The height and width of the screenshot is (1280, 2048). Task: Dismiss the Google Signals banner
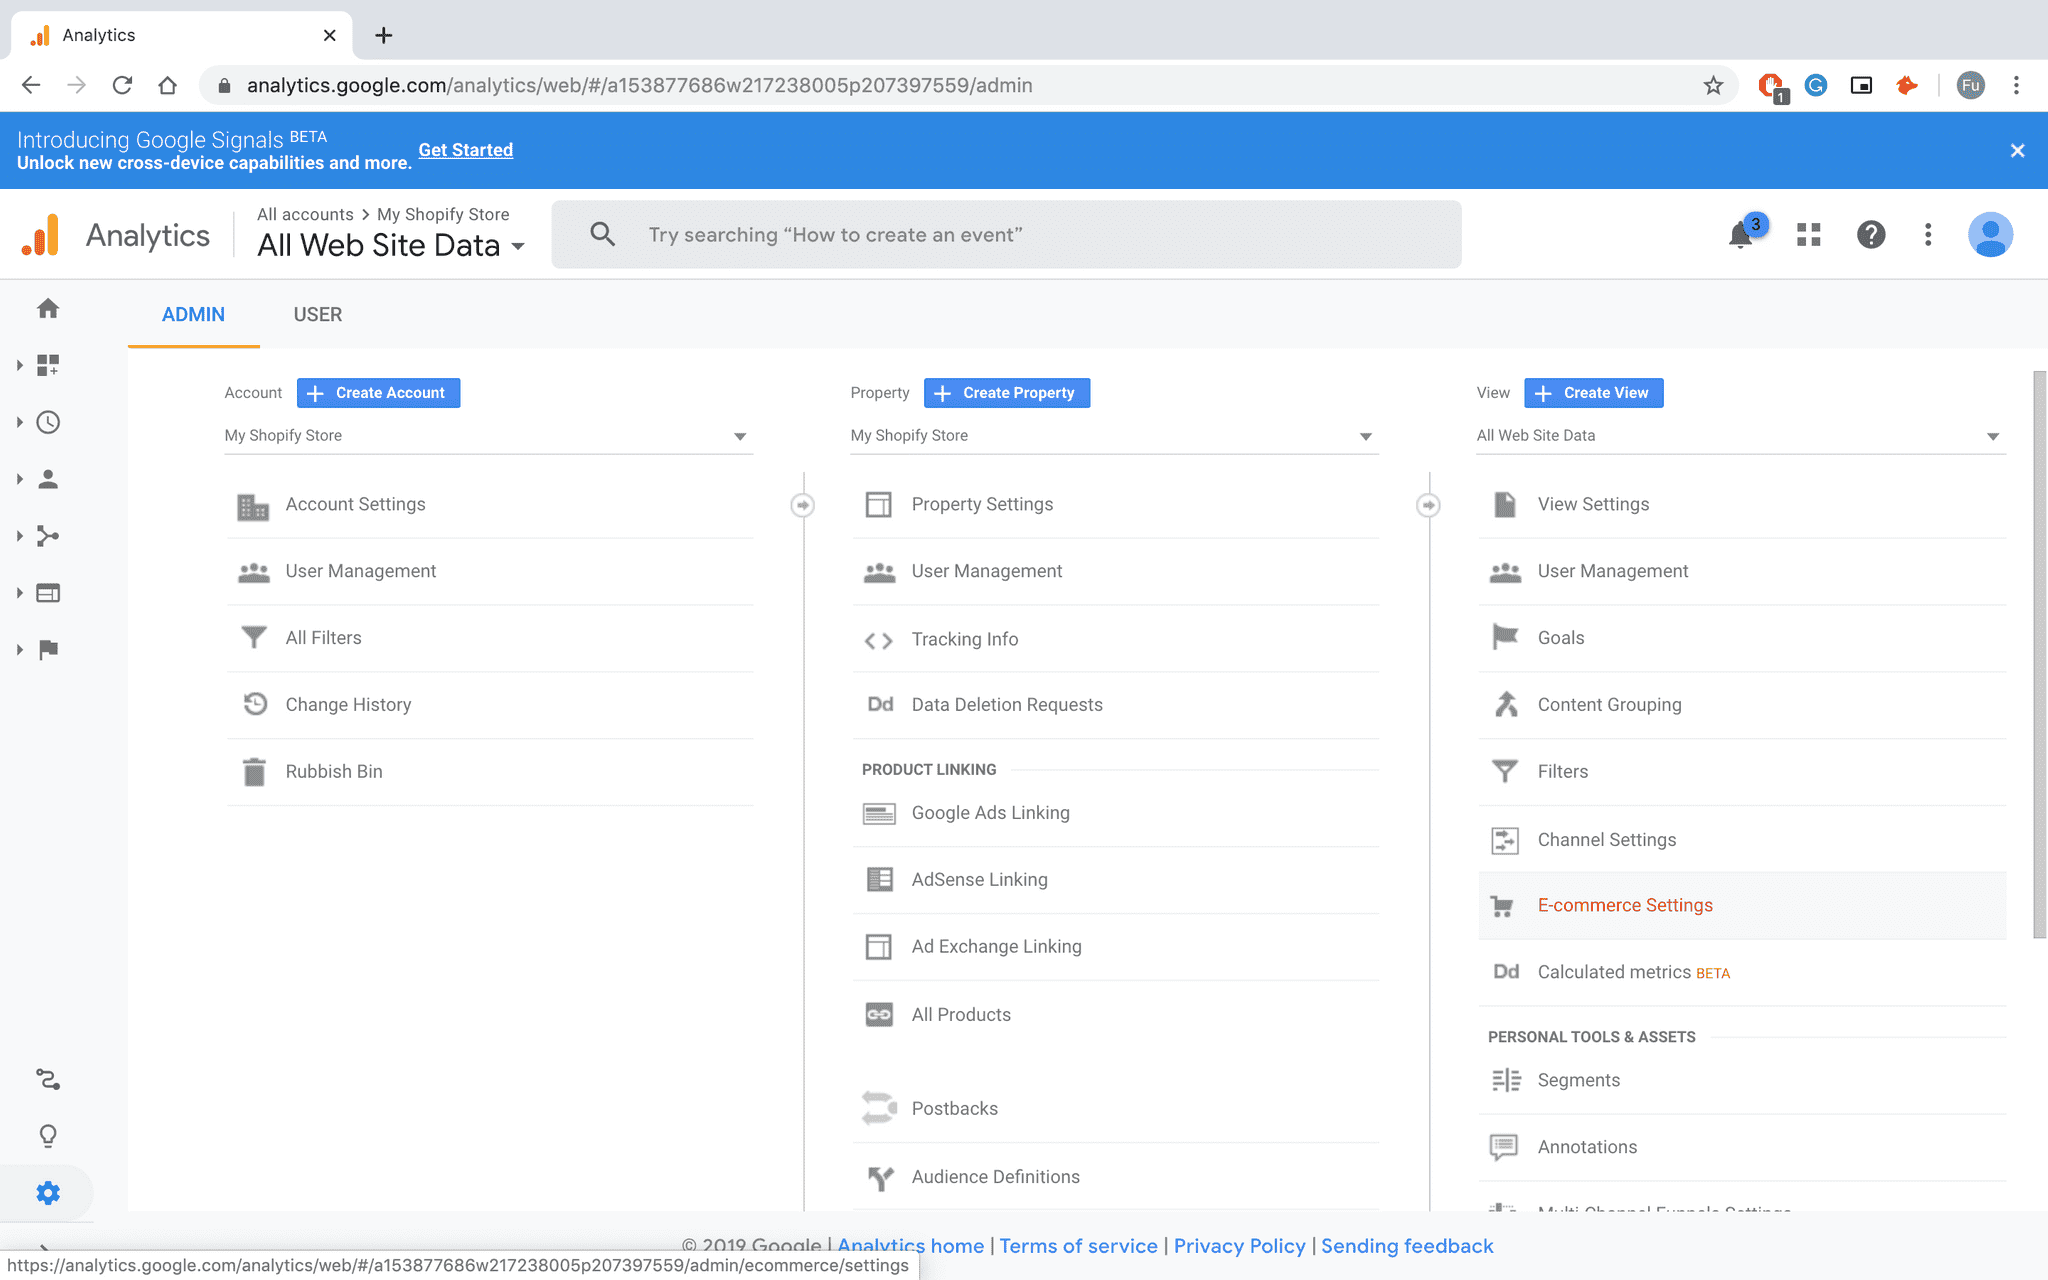[2017, 151]
